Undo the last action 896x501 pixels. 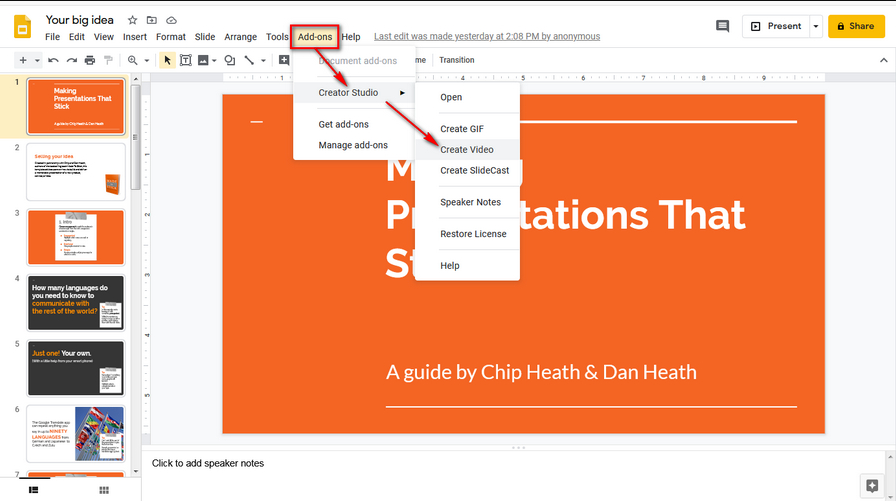tap(53, 60)
